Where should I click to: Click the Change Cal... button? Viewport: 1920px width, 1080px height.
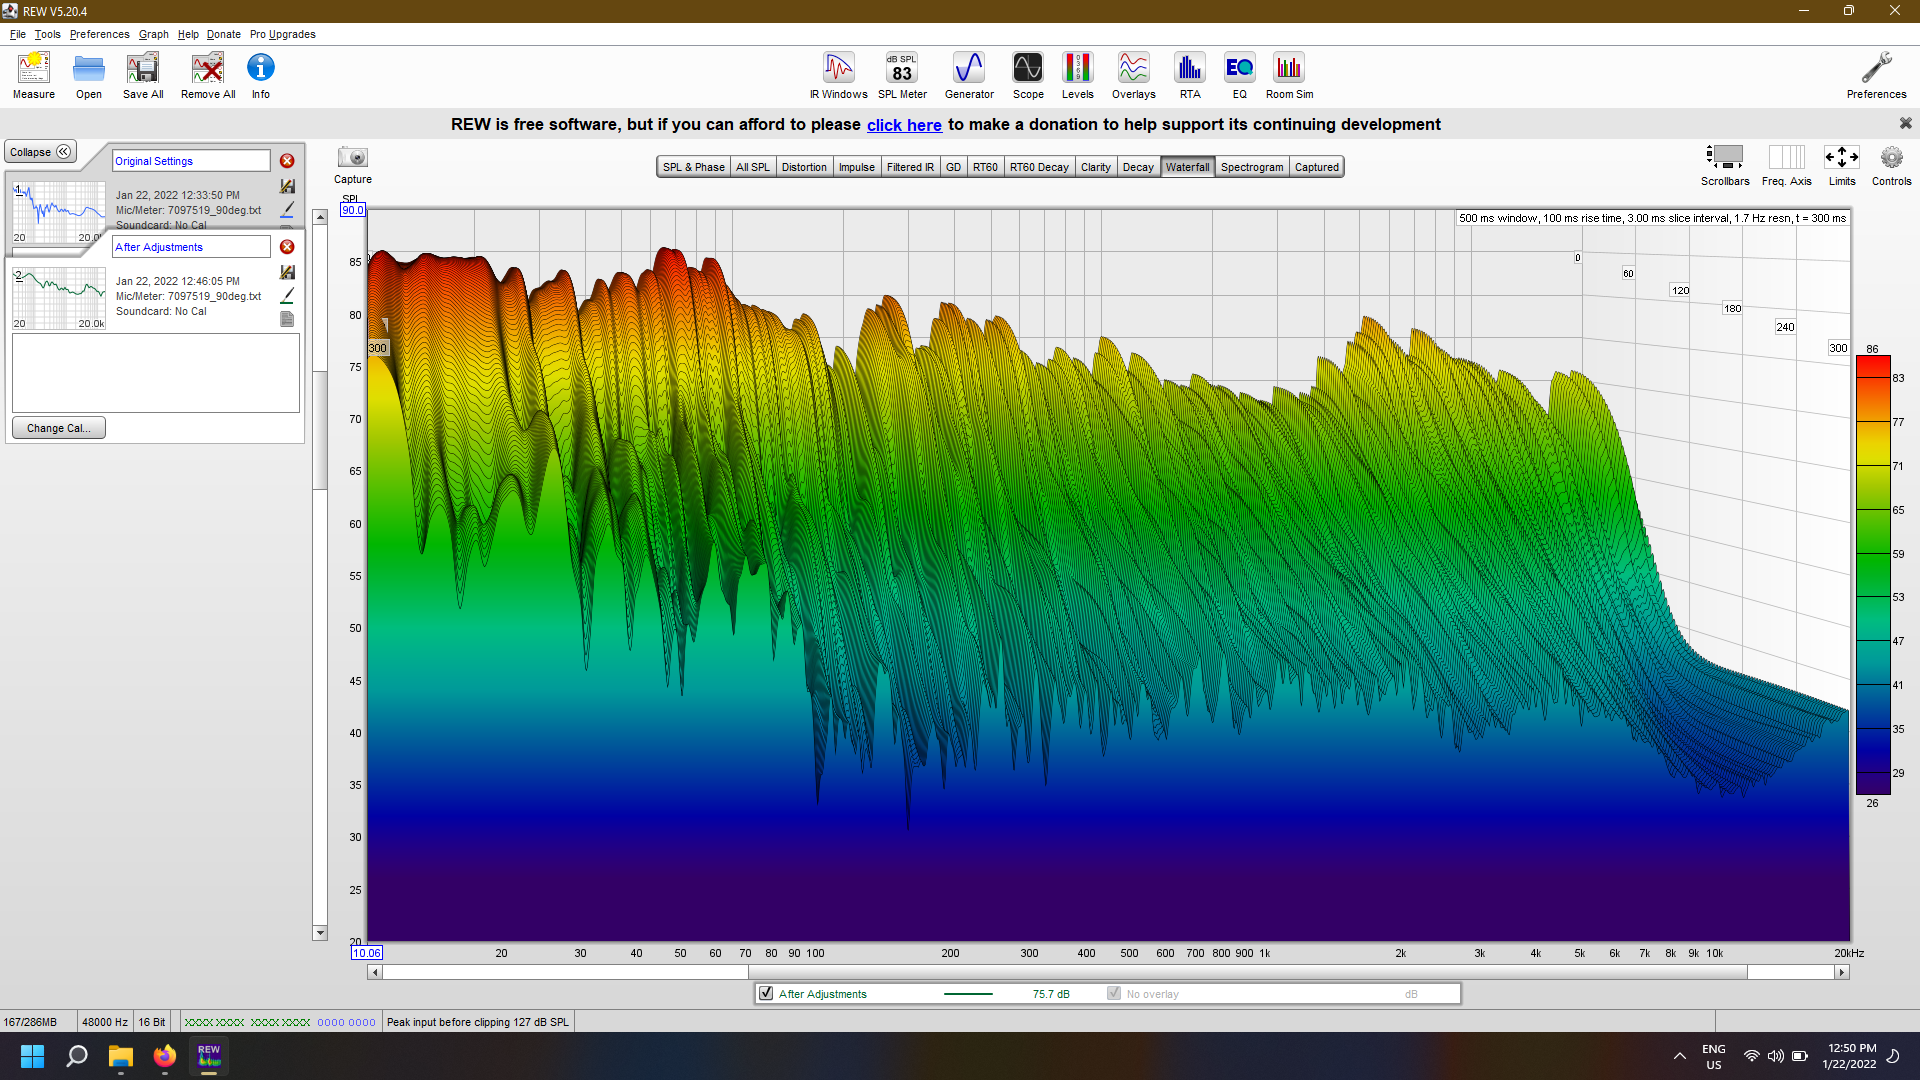coord(59,428)
